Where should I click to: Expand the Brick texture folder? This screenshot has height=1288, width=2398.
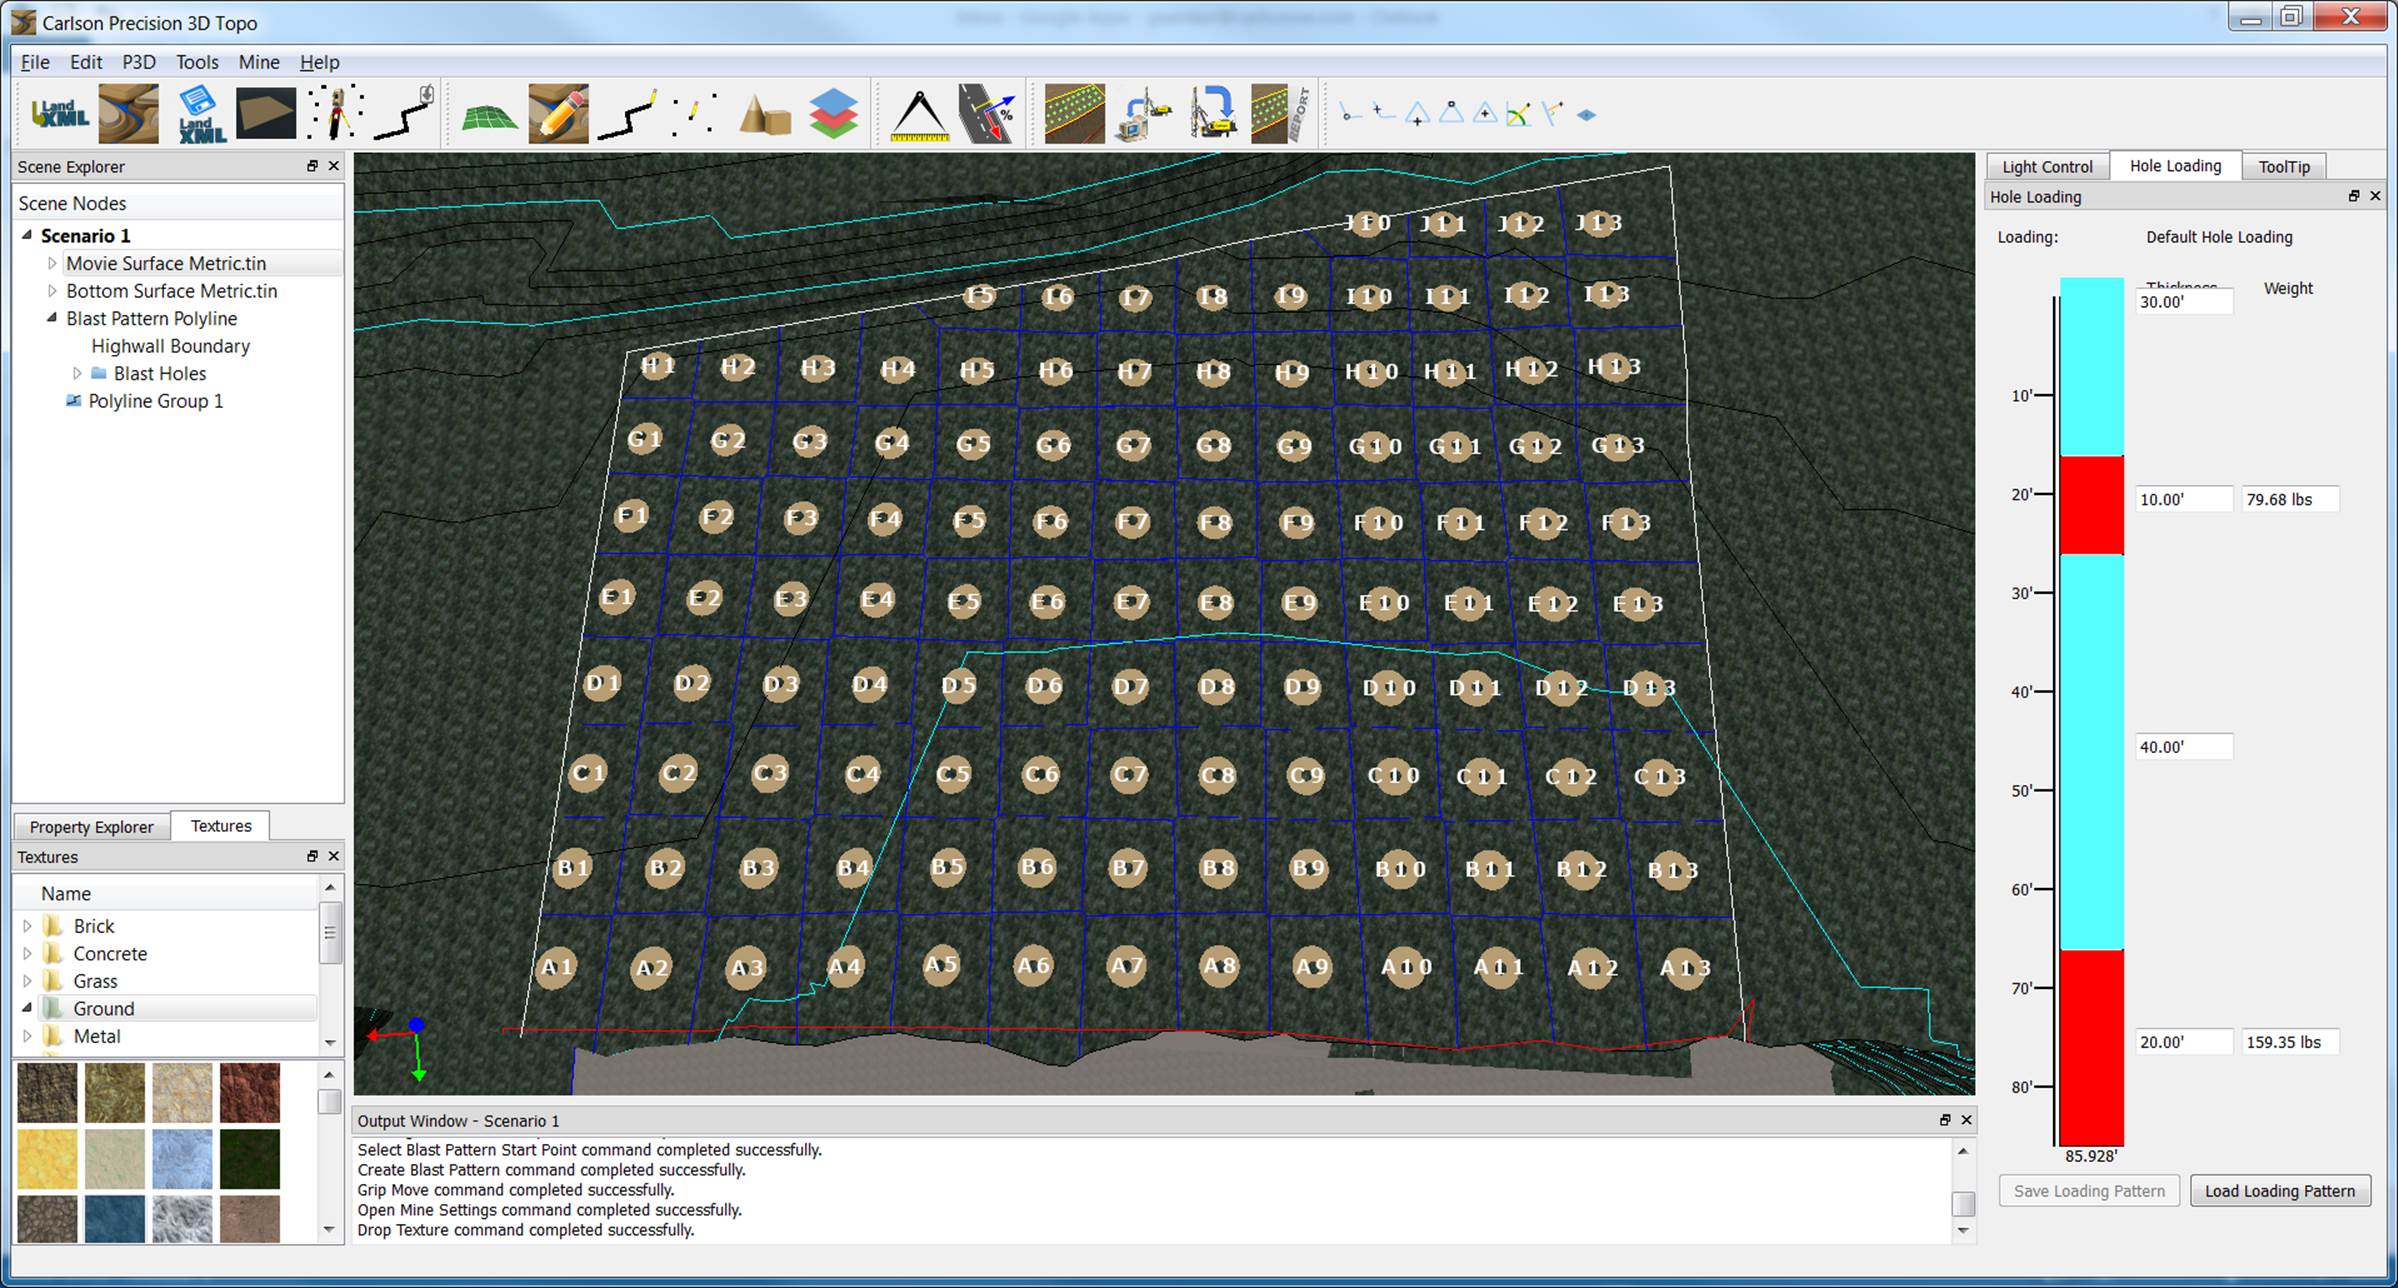tap(27, 926)
